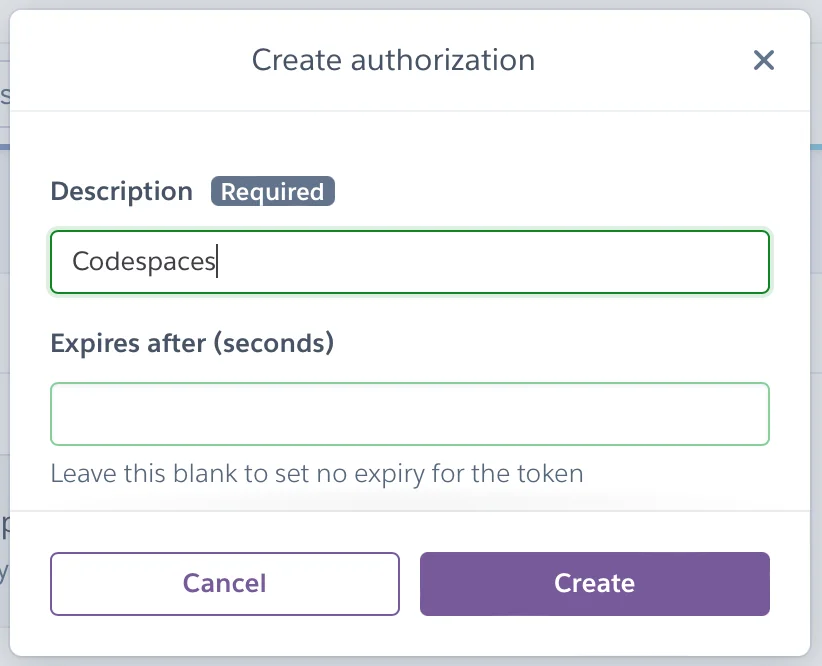Click the purple Create button to confirm
Viewport: 822px width, 666px height.
[594, 583]
